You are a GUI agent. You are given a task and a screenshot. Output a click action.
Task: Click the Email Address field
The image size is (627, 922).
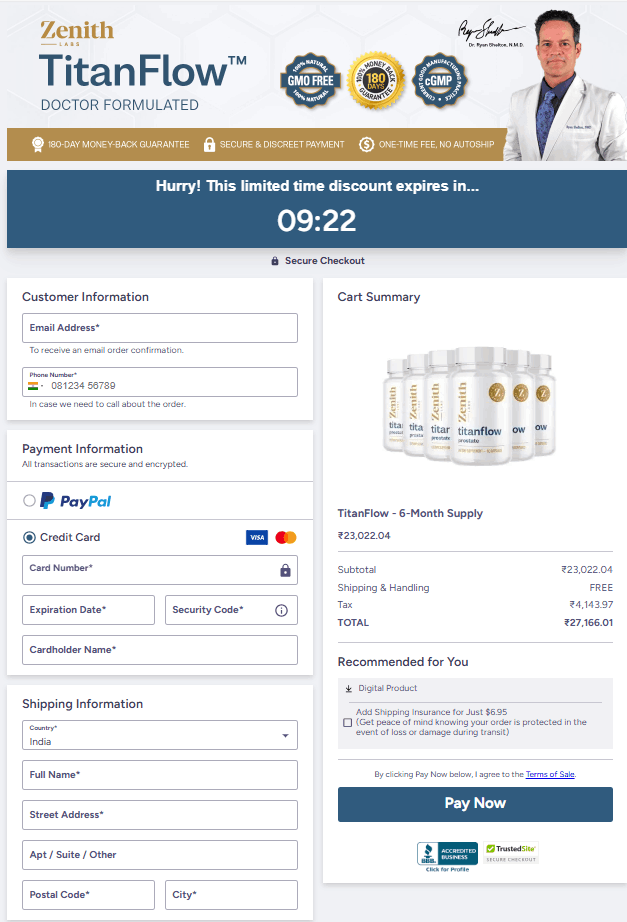point(160,328)
